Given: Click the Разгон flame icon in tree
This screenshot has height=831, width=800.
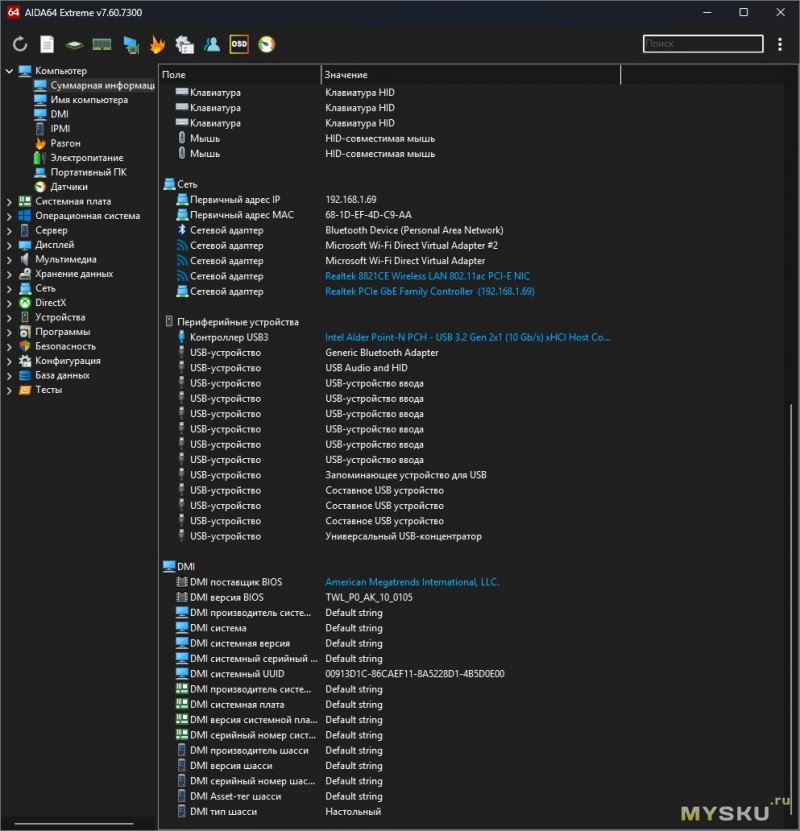Looking at the screenshot, I should tap(40, 143).
